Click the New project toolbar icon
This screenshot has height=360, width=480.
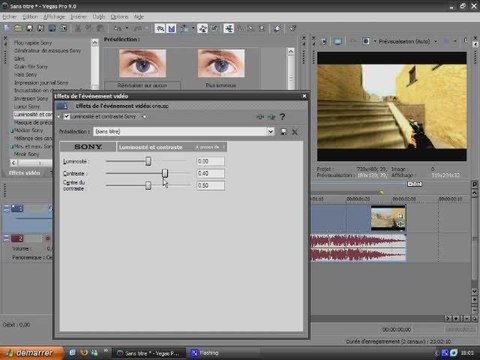click(x=7, y=28)
